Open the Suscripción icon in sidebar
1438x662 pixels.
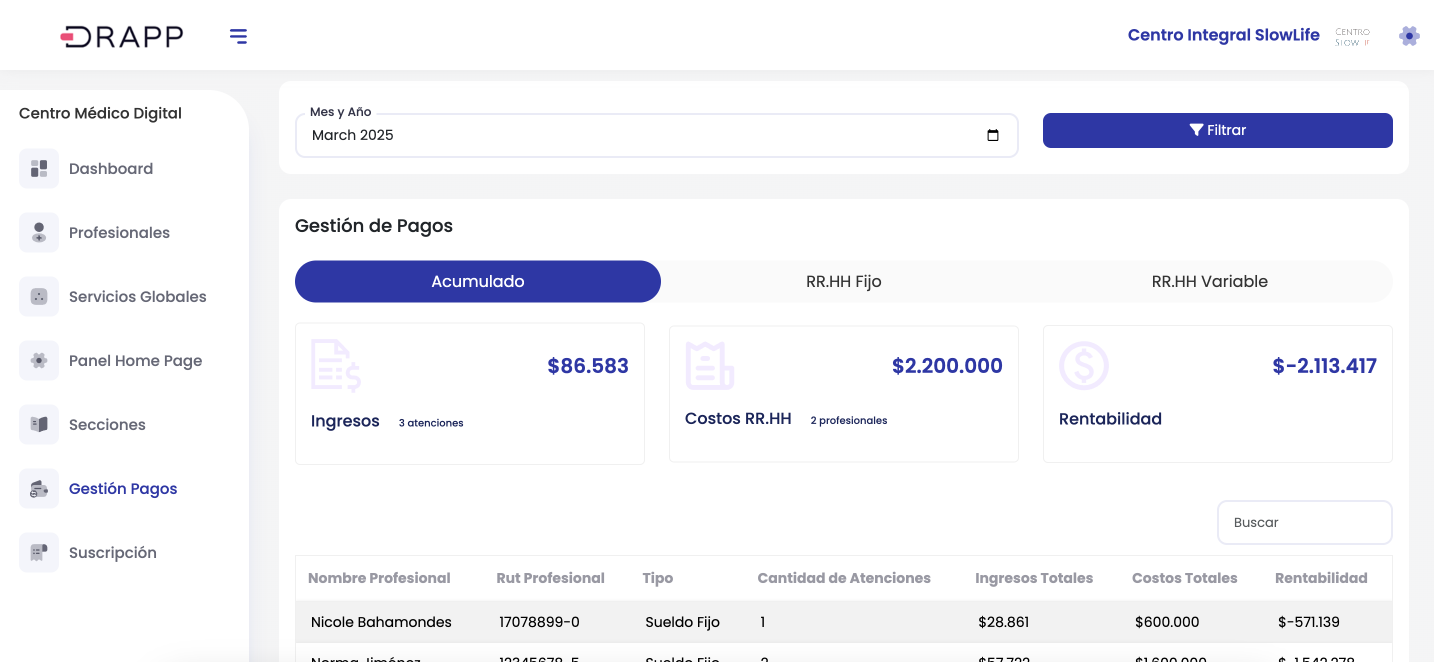(39, 552)
